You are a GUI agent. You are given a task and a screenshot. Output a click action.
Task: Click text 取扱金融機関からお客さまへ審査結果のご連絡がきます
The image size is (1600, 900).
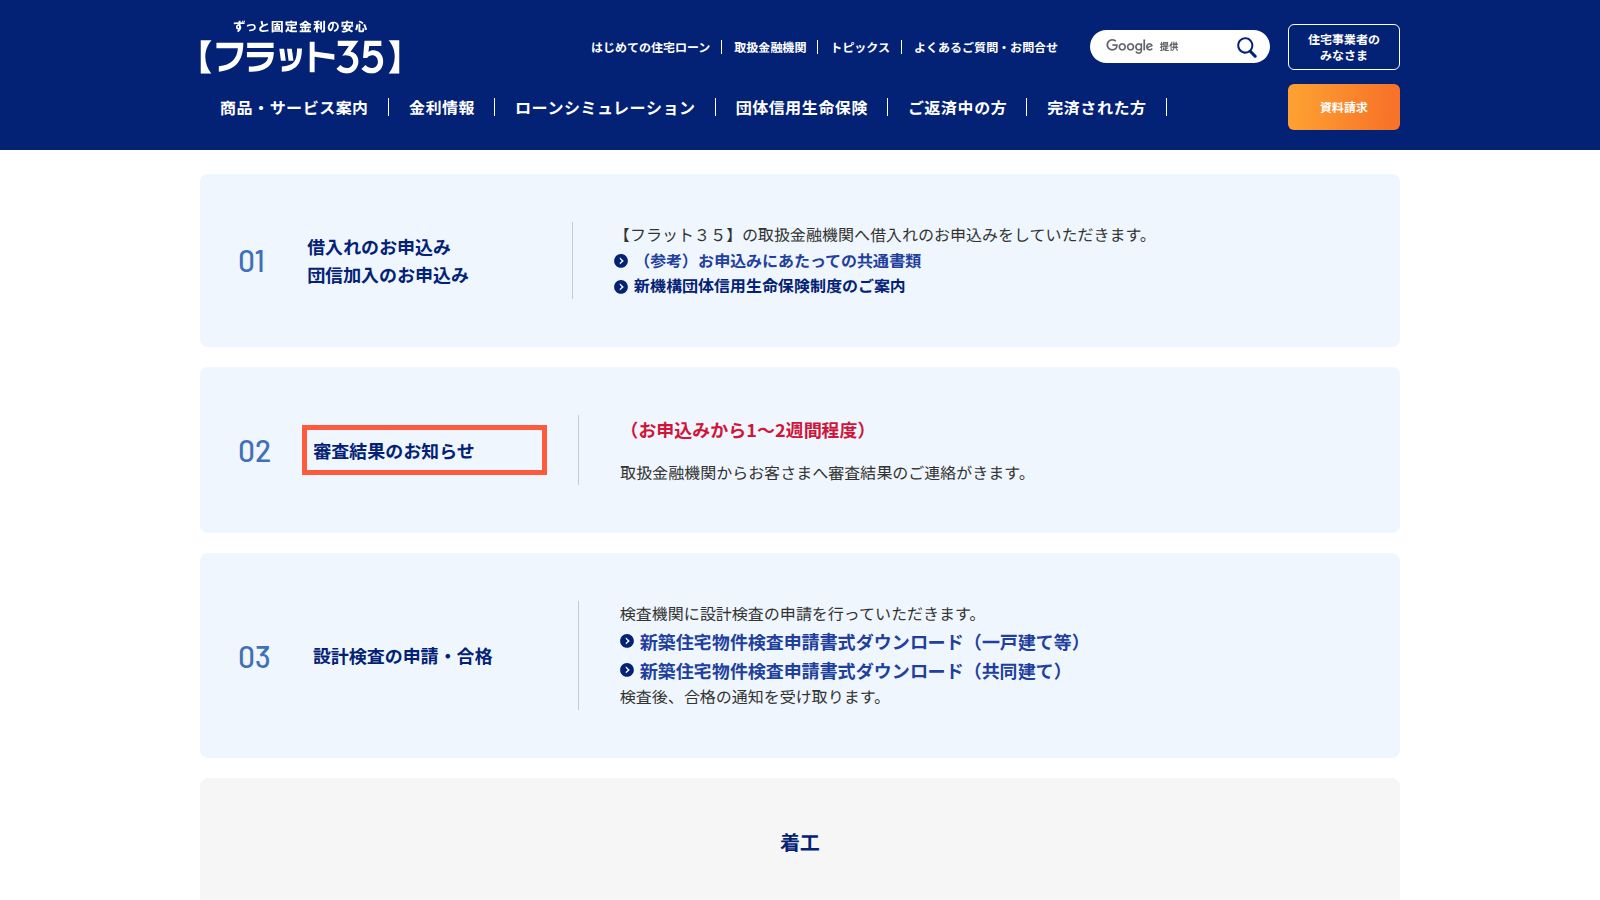point(825,473)
